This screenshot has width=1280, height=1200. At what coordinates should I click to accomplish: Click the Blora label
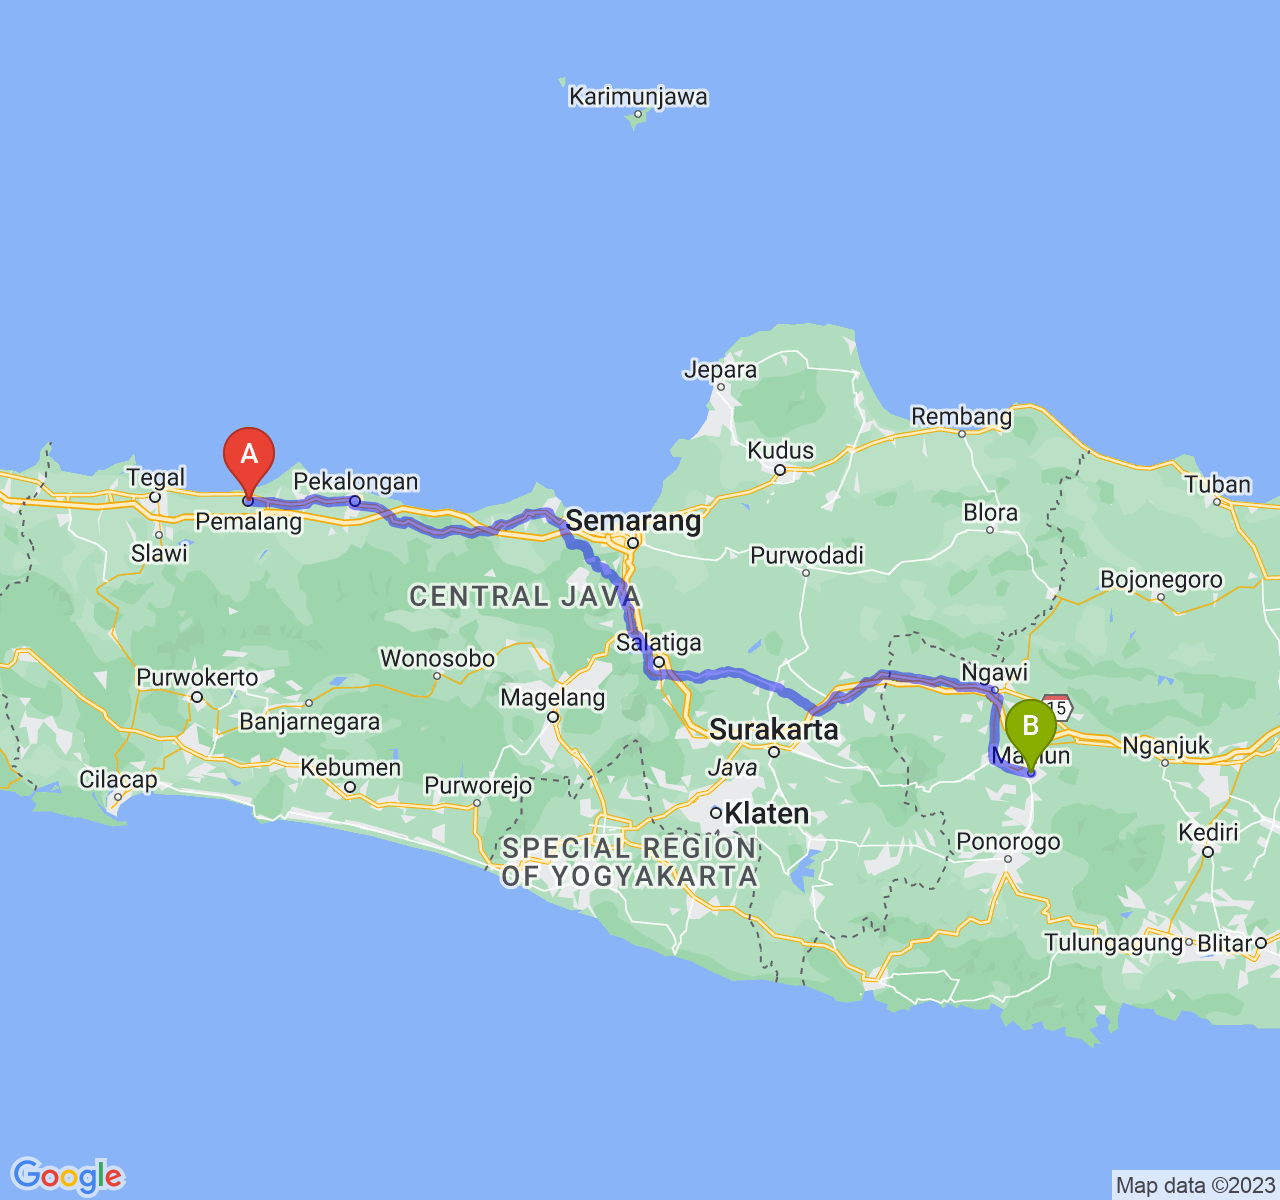[990, 513]
